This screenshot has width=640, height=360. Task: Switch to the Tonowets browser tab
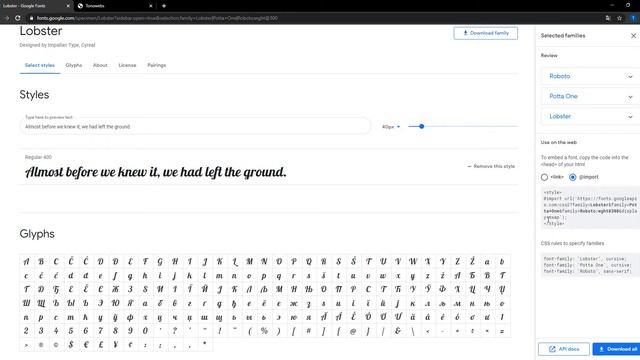tap(114, 6)
